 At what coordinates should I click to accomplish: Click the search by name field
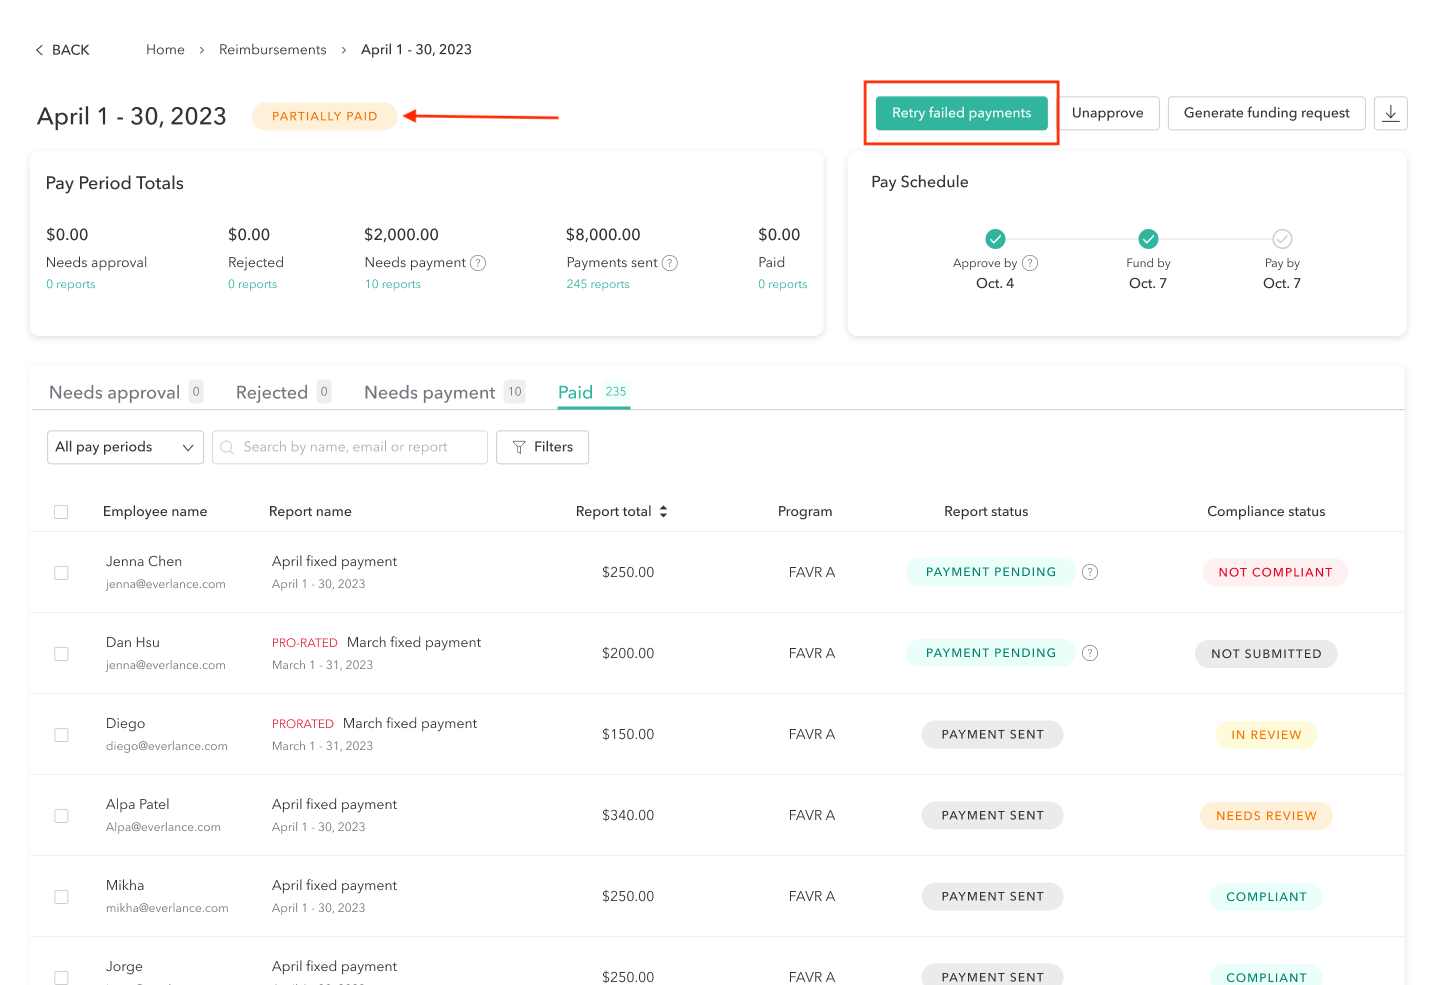[350, 447]
